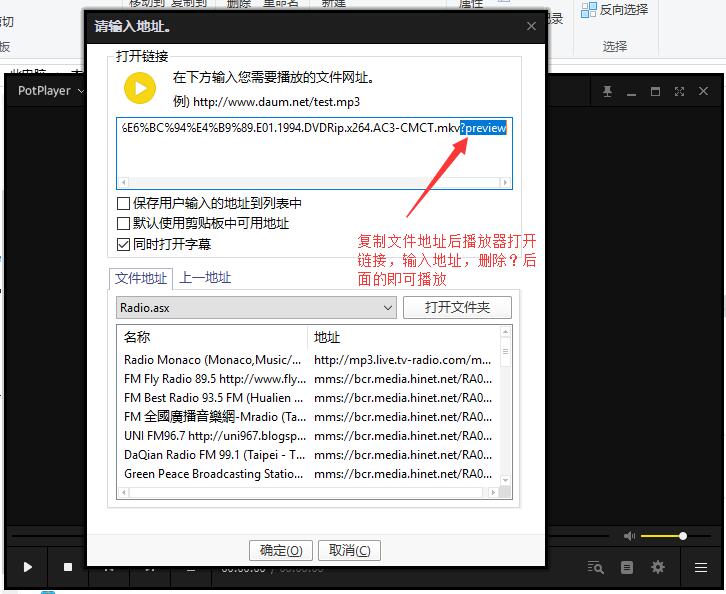Maximize the PotPlayer window
This screenshot has width=726, height=594.
click(655, 91)
